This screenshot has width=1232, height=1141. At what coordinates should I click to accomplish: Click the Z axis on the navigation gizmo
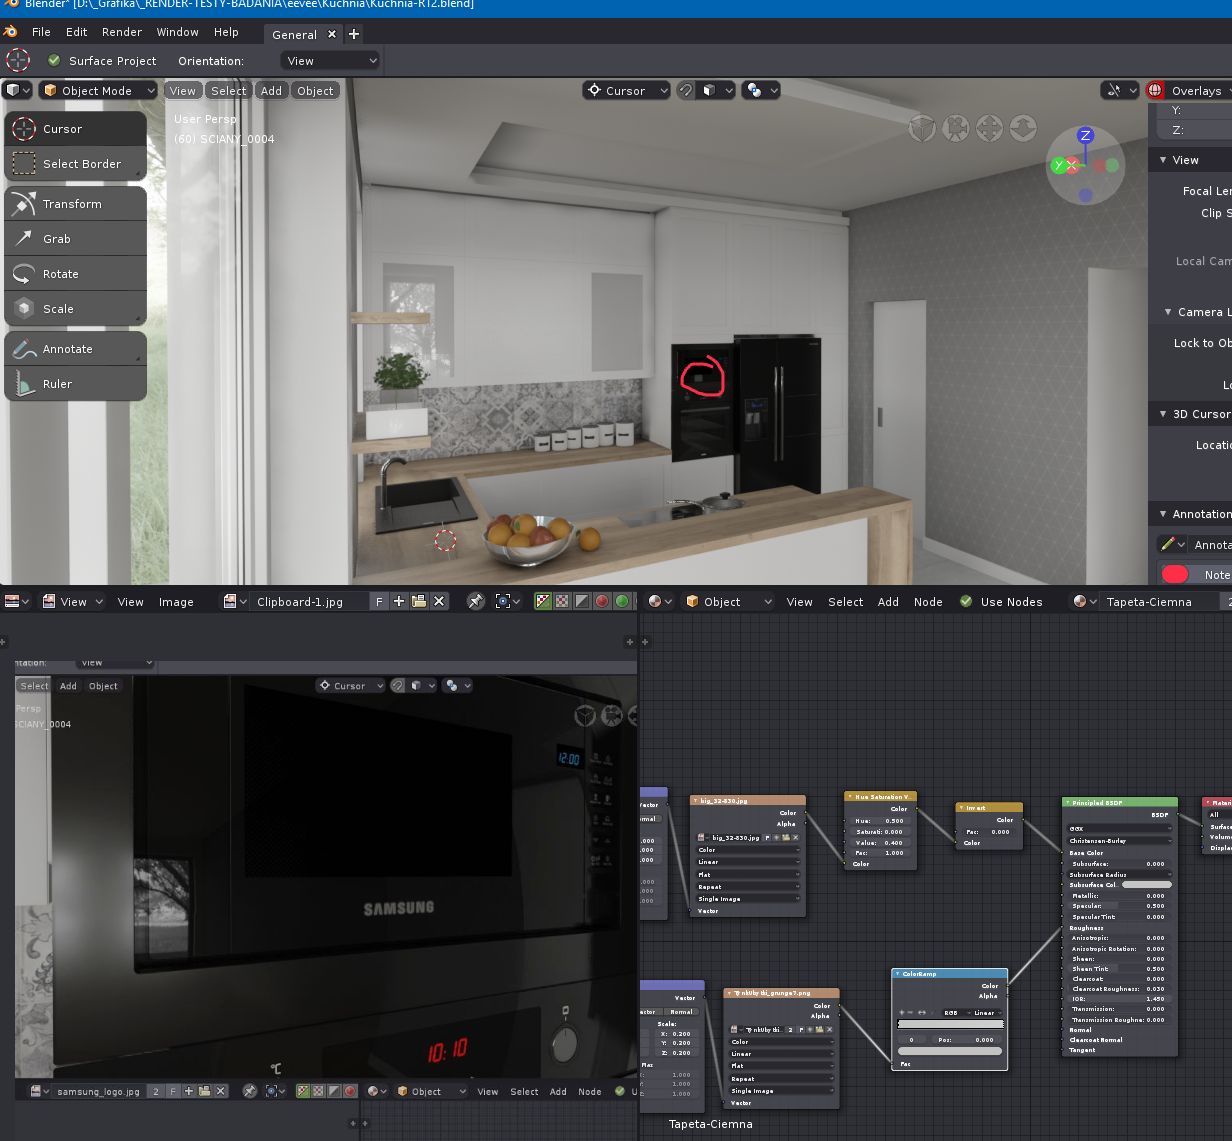[1085, 135]
